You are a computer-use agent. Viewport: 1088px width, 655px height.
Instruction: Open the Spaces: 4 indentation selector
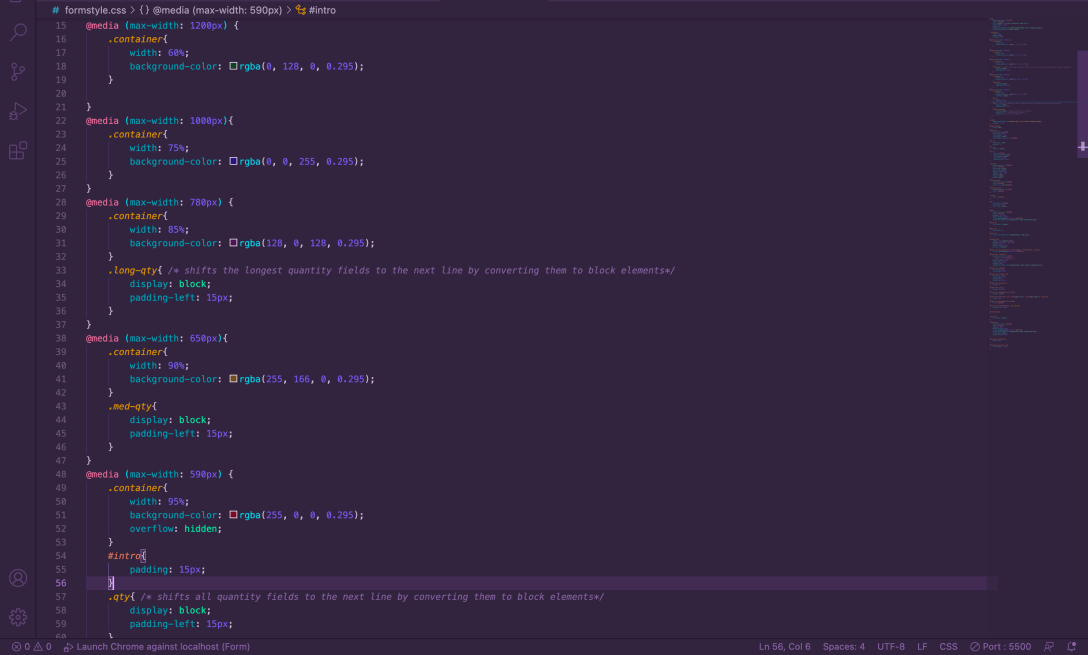coord(844,647)
